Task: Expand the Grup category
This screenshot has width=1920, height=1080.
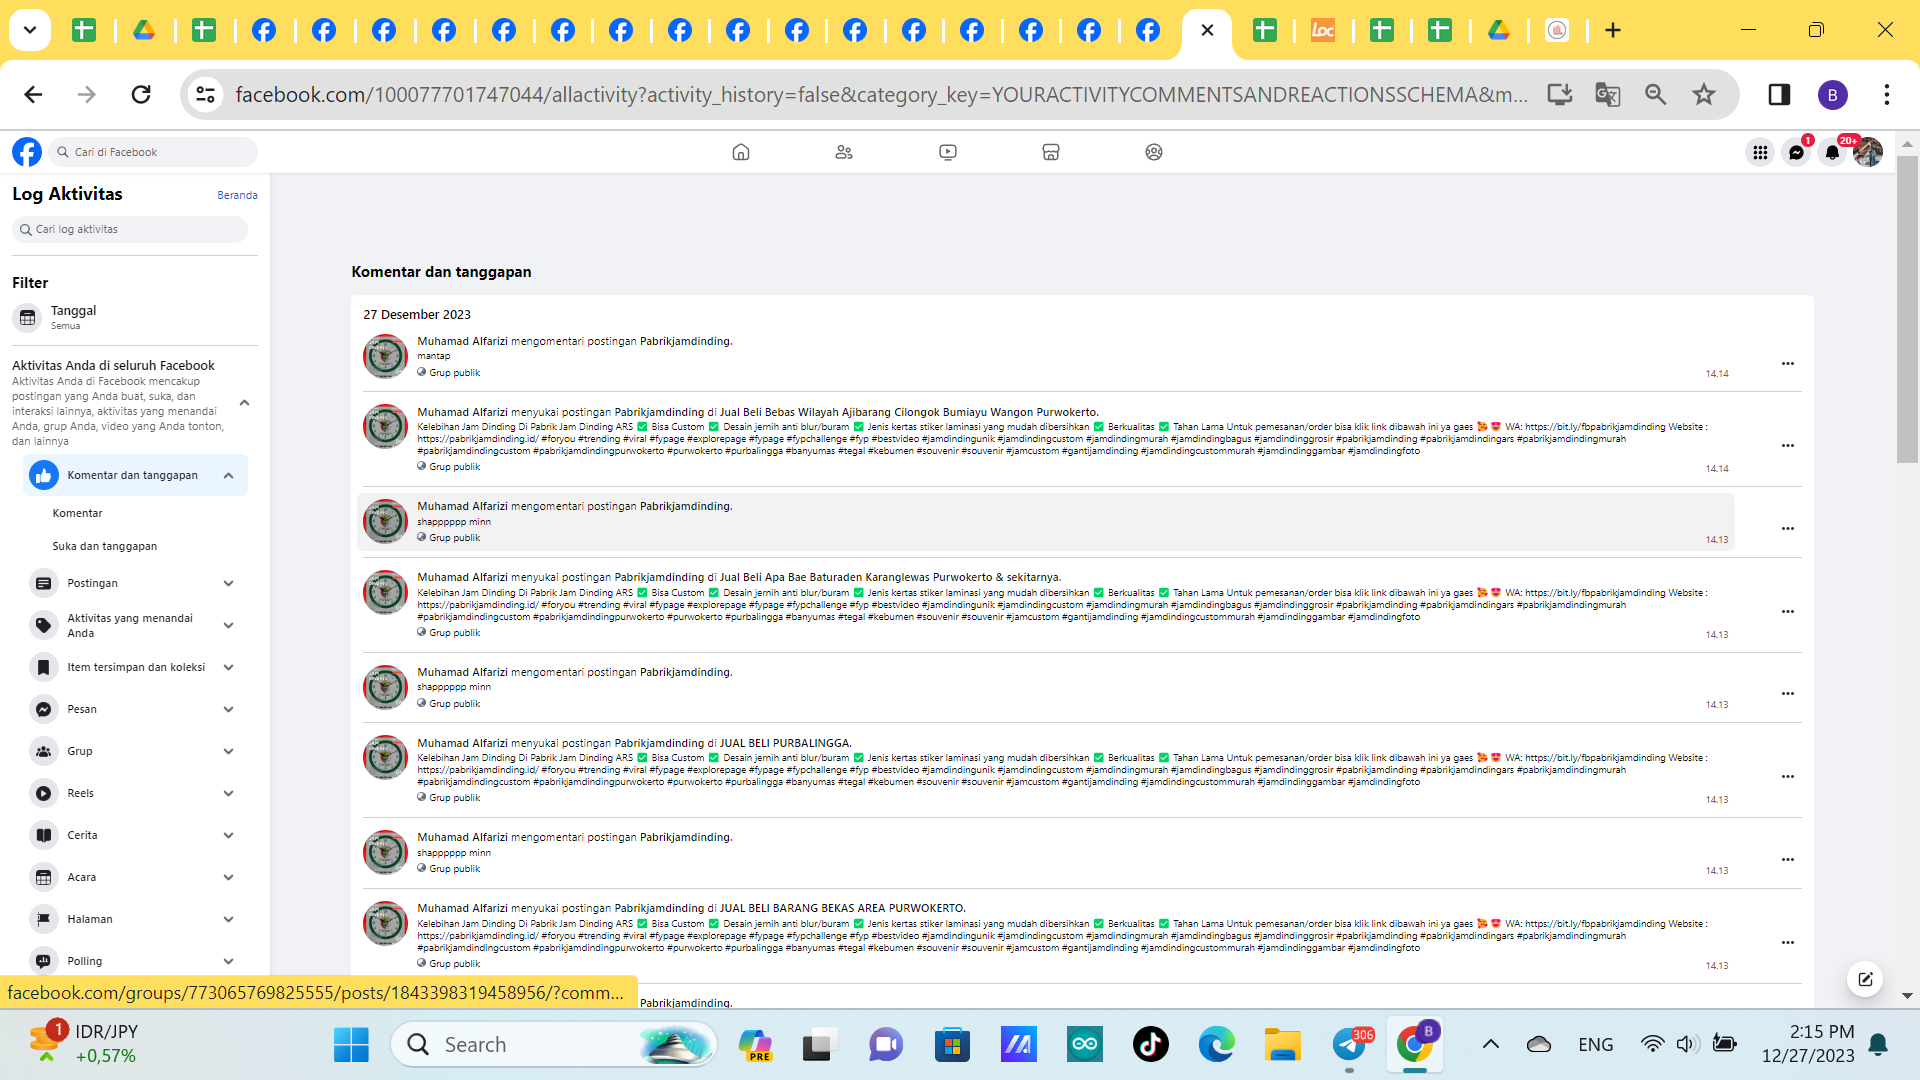Action: coord(228,751)
